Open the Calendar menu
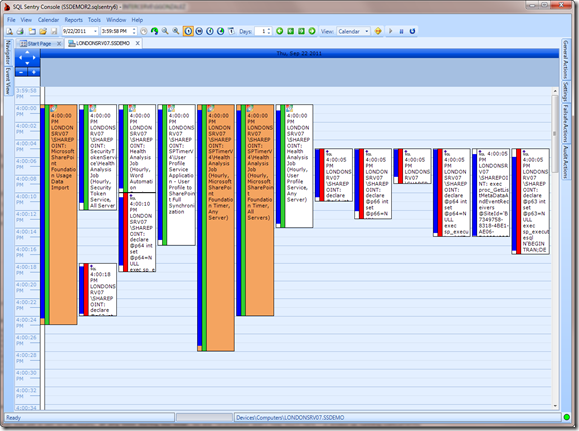Screen dimensions: 579x431 point(48,20)
